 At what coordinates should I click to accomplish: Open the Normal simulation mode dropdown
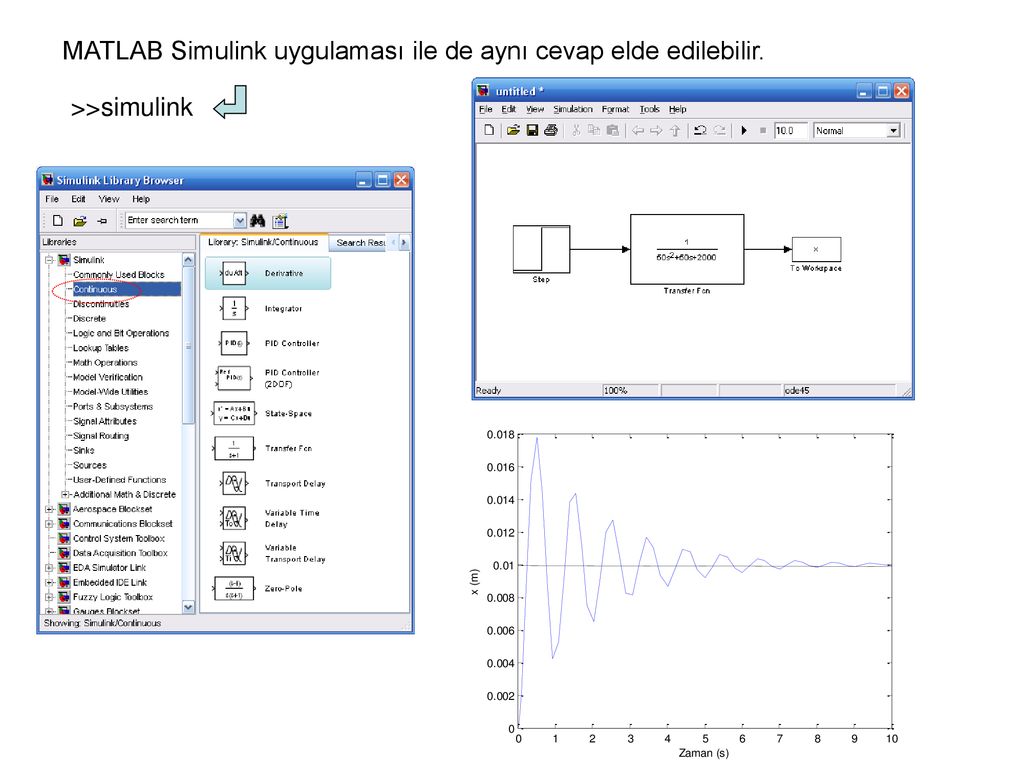pos(893,131)
